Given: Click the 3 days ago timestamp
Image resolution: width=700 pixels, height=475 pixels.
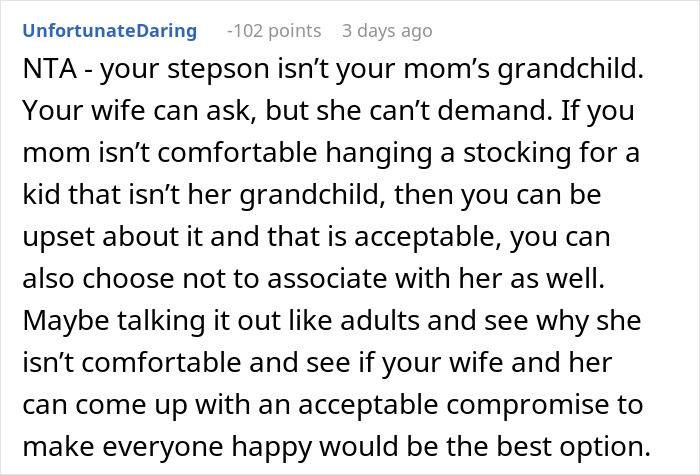Looking at the screenshot, I should pyautogui.click(x=388, y=32).
